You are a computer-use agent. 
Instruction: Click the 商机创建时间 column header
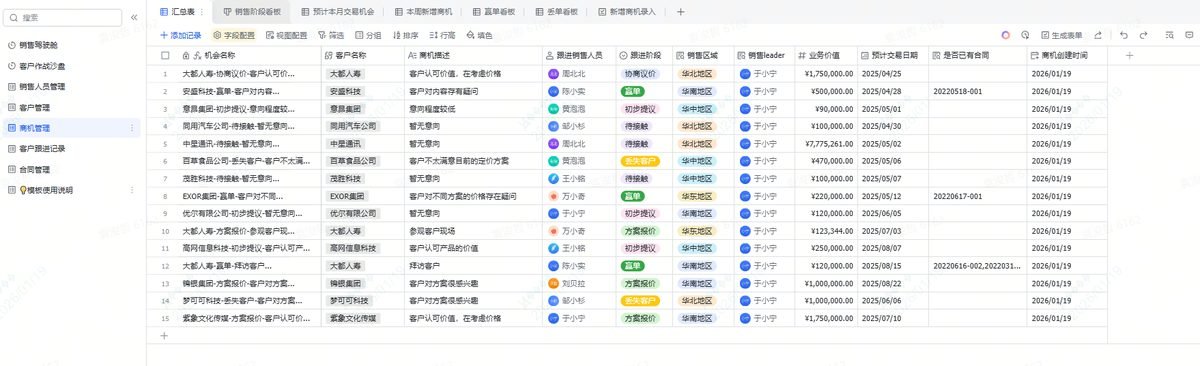(1067, 55)
